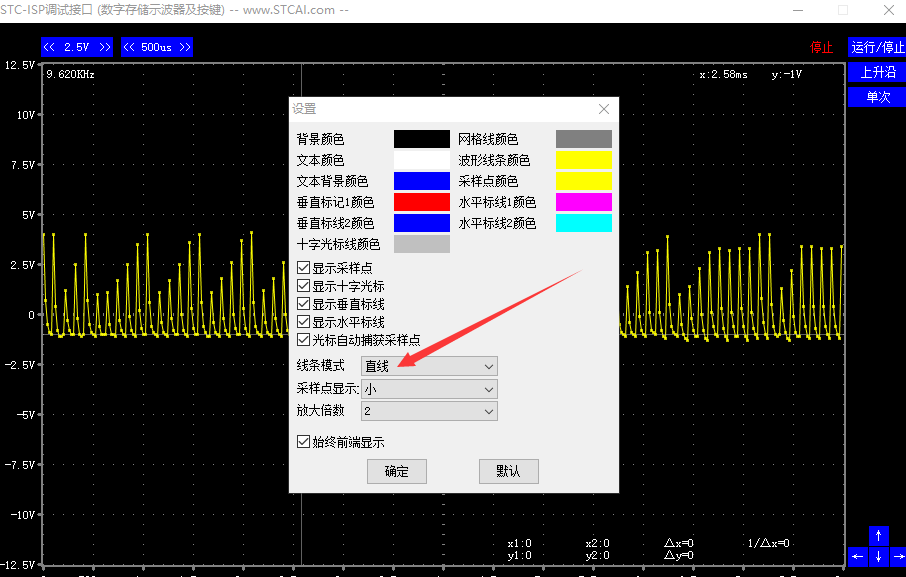
Task: Minimize the STC-ISP window
Action: [798, 10]
